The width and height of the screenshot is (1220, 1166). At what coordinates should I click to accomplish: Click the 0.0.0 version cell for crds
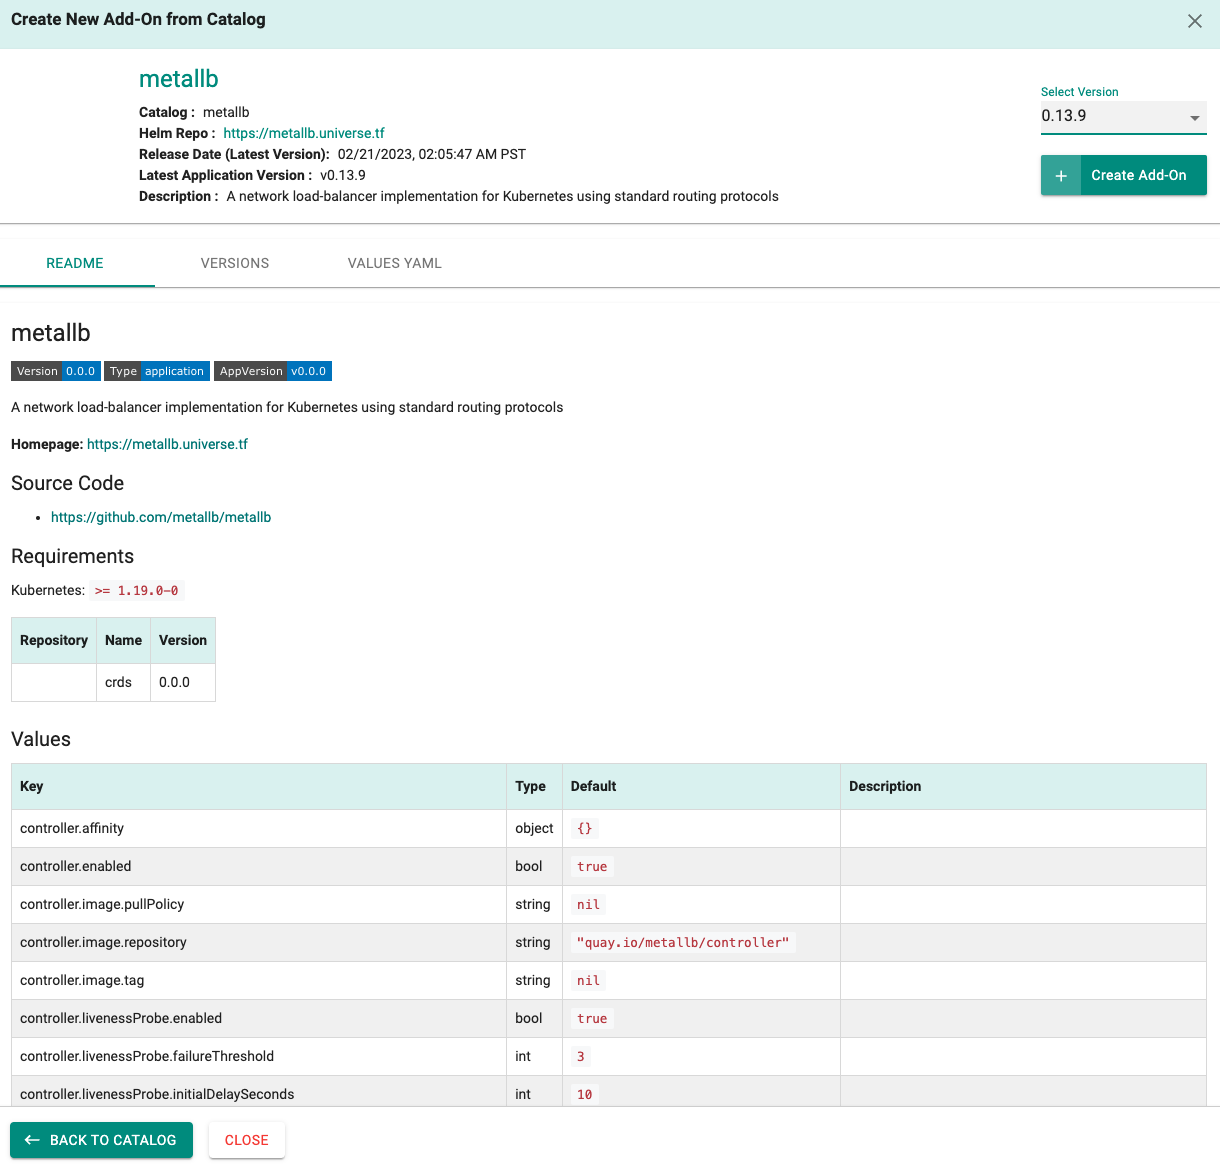pos(183,682)
